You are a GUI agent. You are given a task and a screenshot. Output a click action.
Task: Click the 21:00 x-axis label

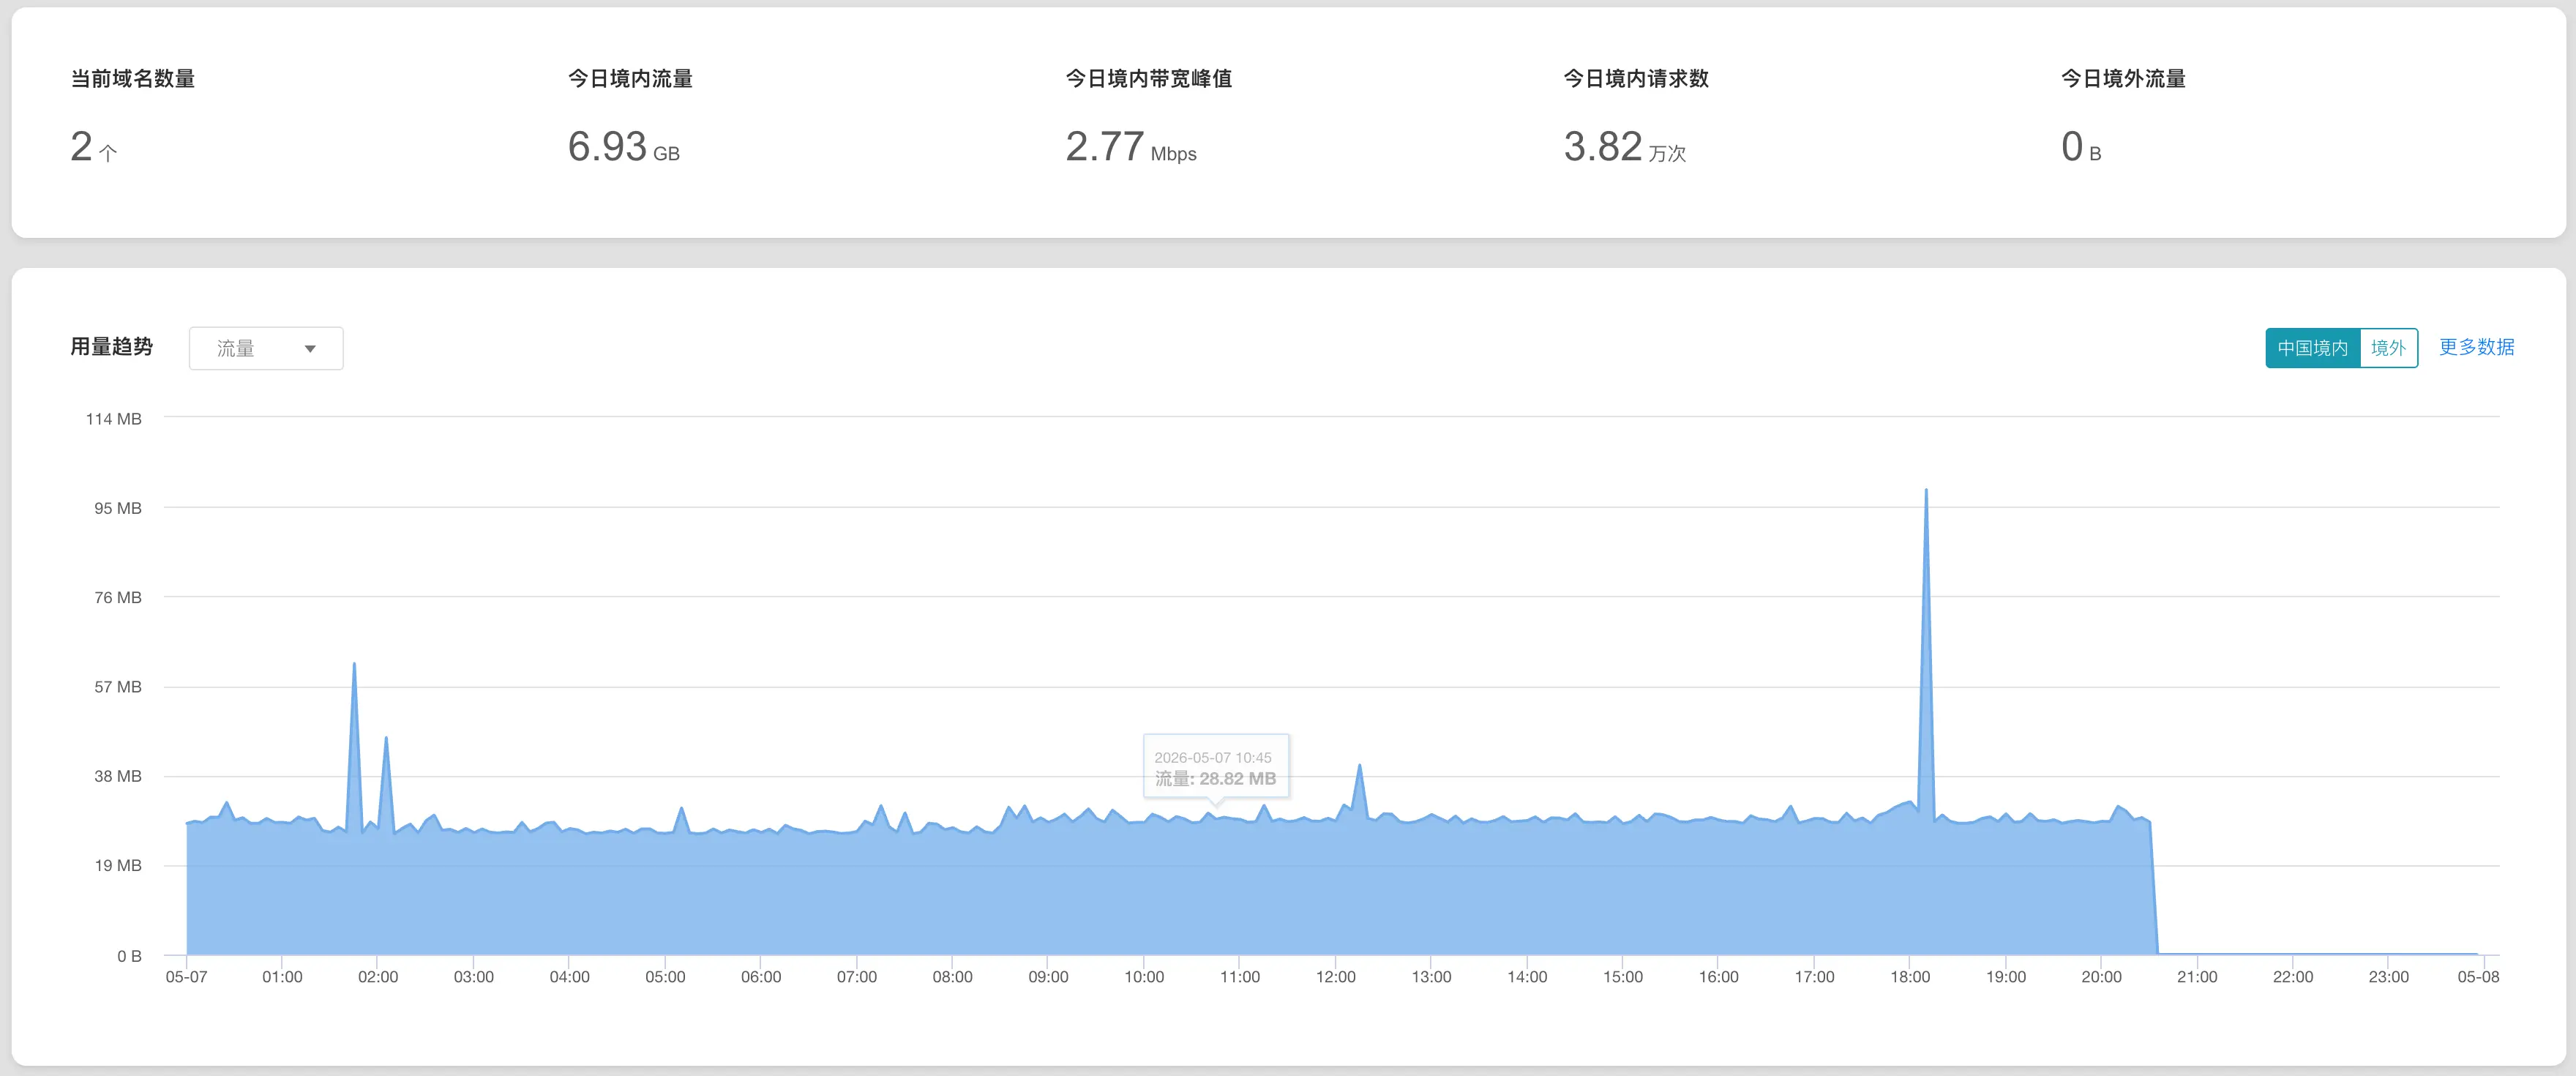2197,977
